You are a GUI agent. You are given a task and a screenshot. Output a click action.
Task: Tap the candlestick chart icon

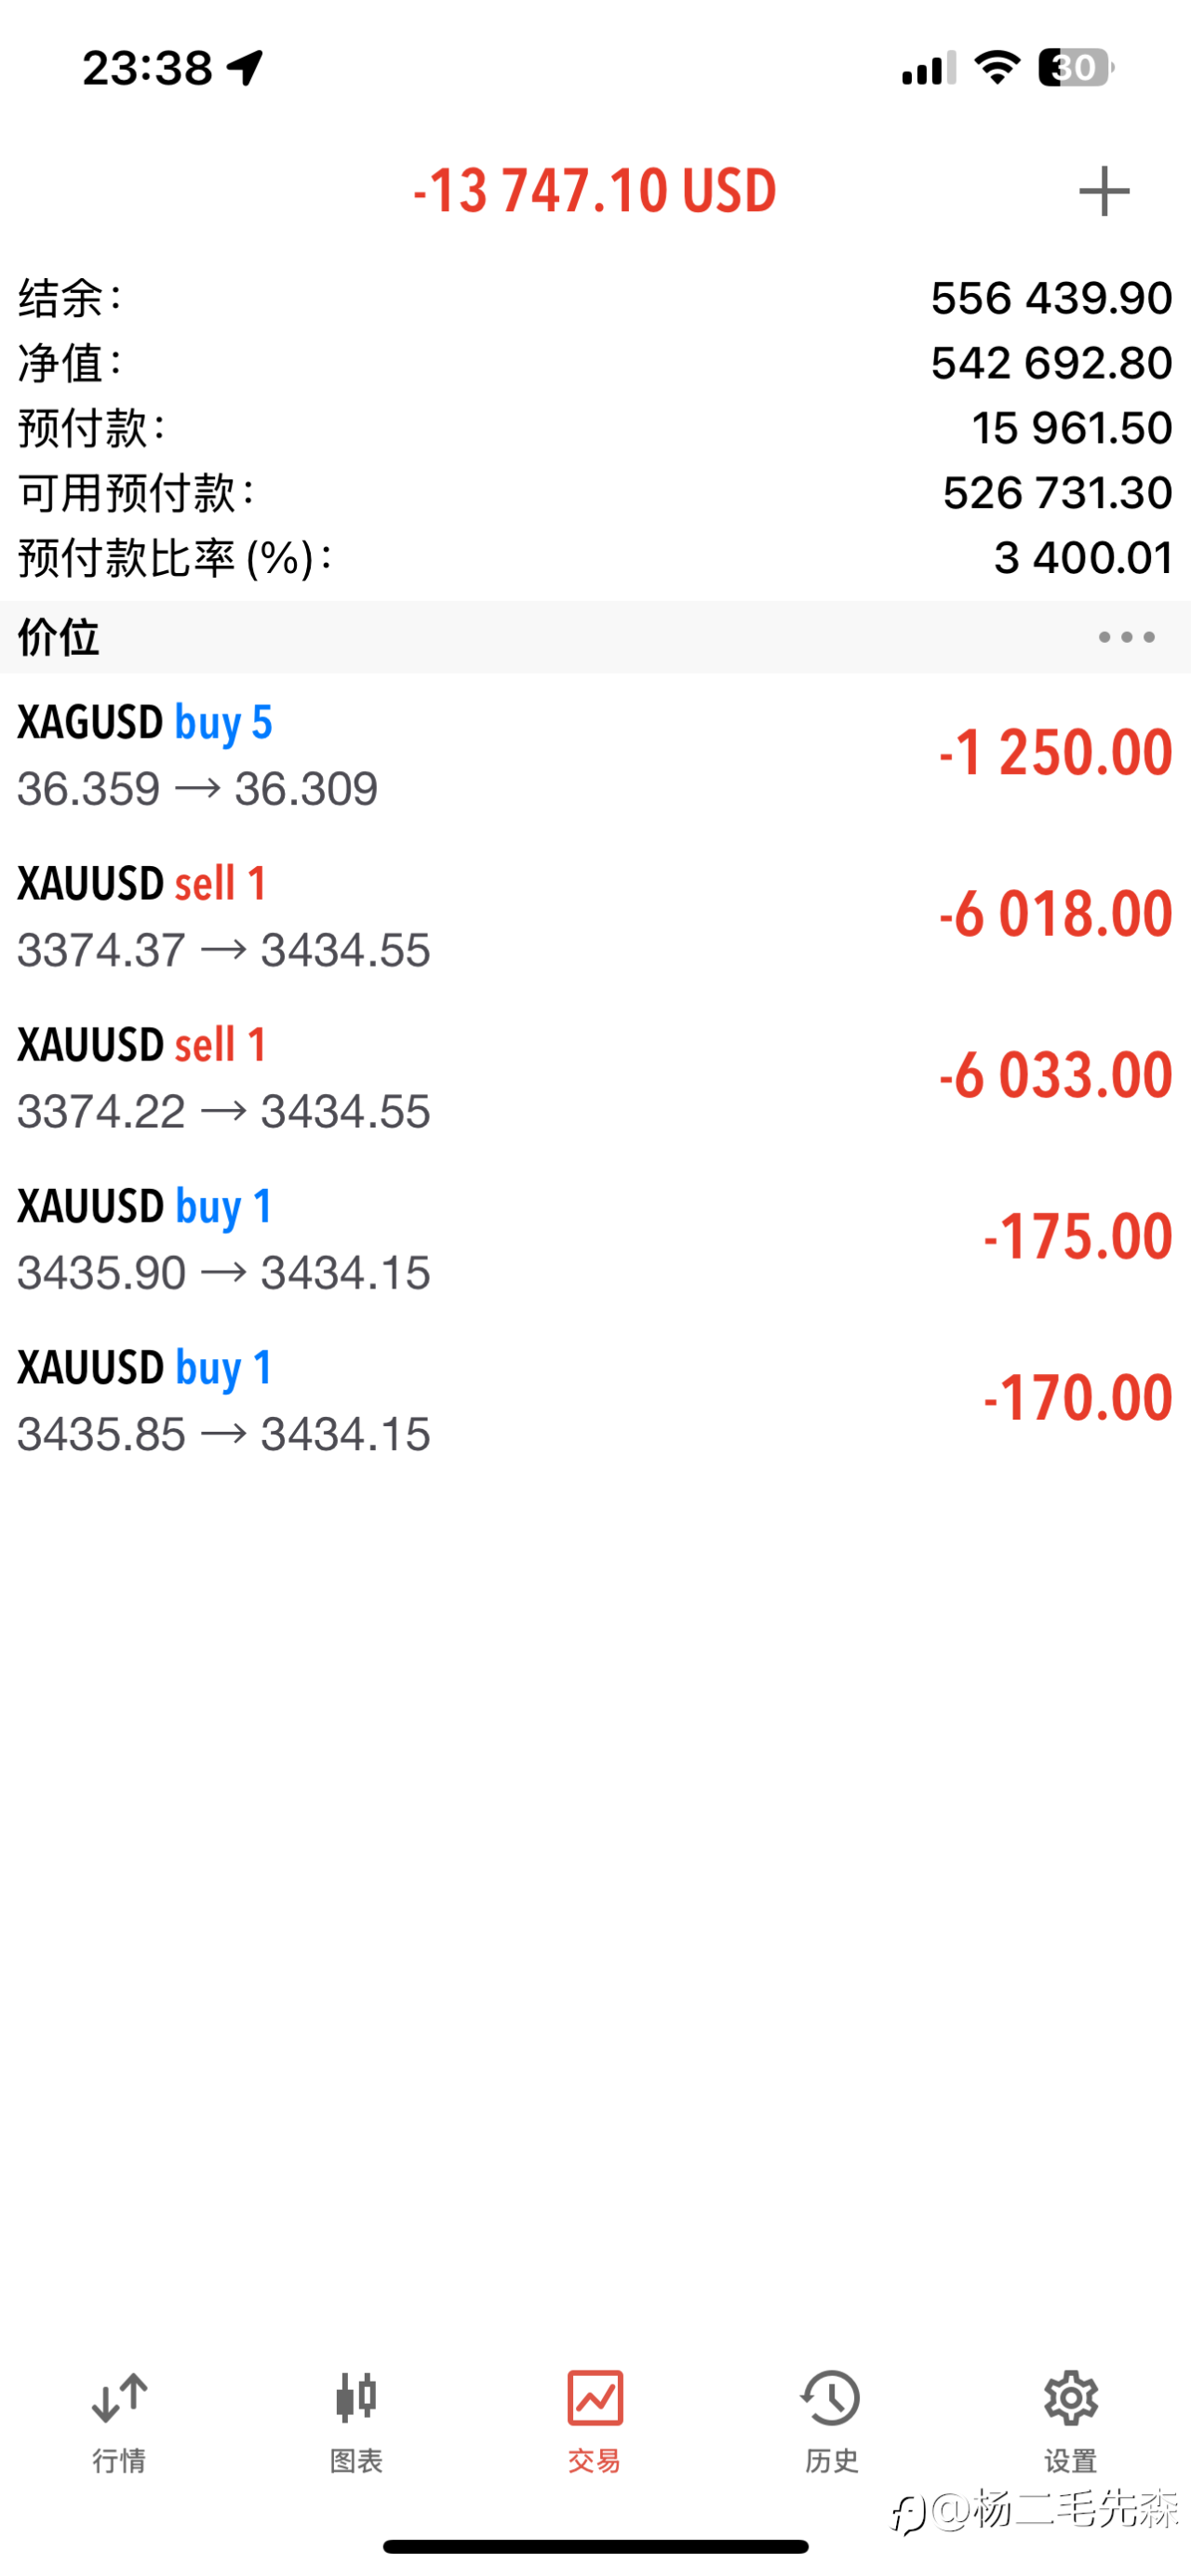point(356,2398)
